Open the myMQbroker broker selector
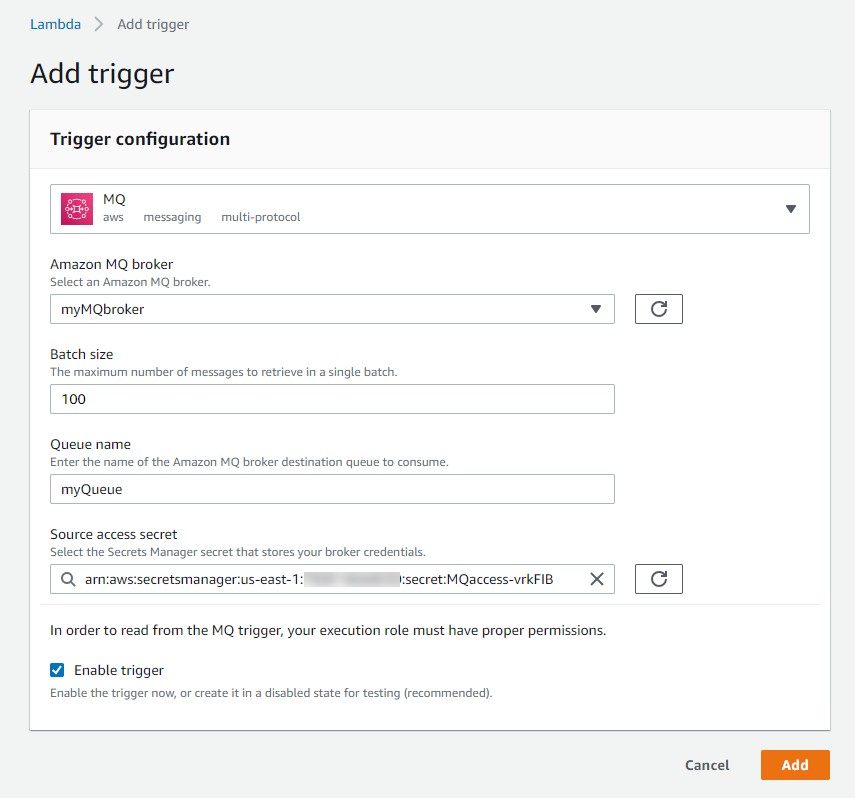The image size is (855, 798). click(x=332, y=309)
